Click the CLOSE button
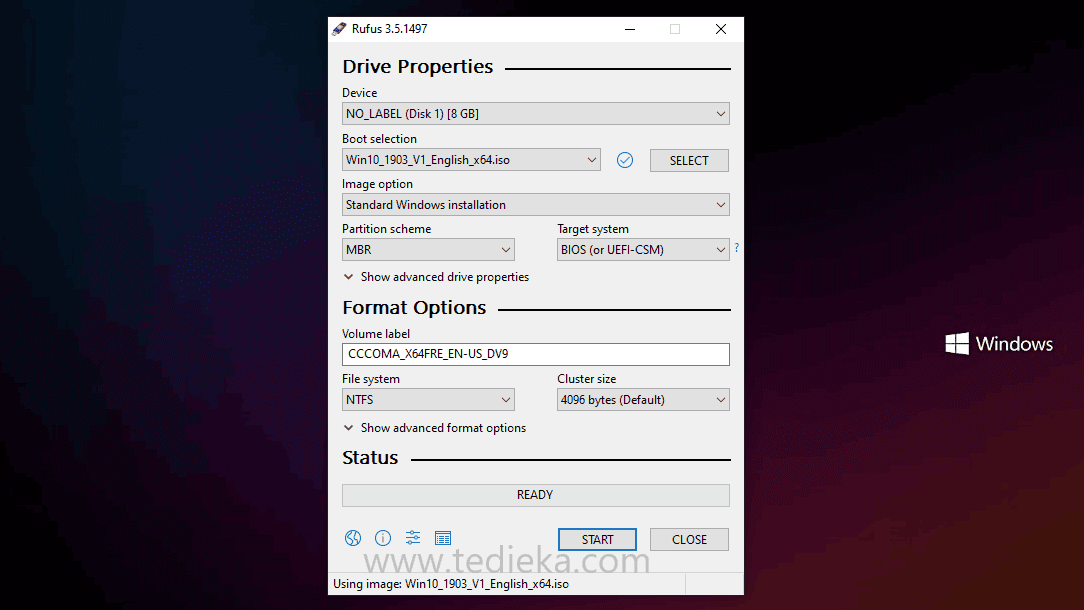Viewport: 1084px width, 610px height. [689, 539]
